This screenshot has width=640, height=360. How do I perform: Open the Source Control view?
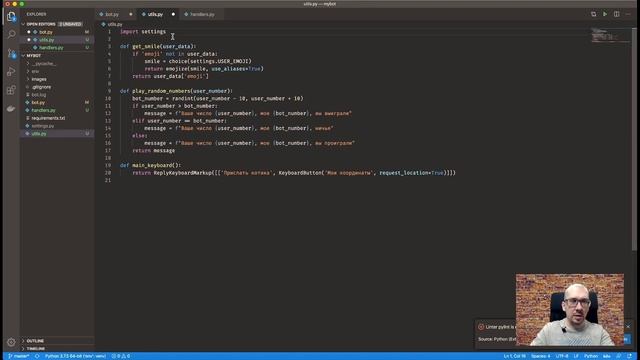tap(11, 53)
